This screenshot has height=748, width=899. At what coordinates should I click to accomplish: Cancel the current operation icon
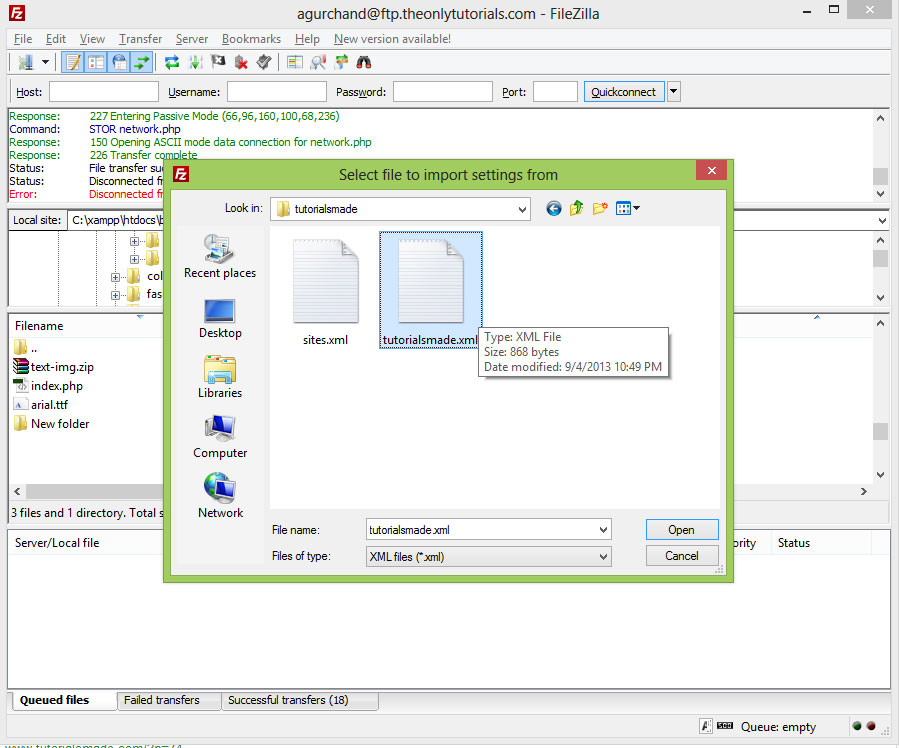[x=217, y=62]
